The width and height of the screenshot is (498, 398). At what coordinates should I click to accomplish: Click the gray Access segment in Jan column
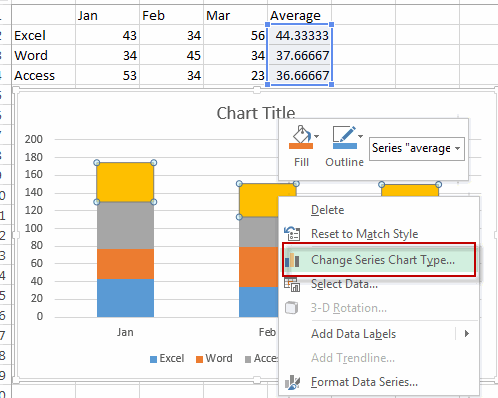click(125, 225)
